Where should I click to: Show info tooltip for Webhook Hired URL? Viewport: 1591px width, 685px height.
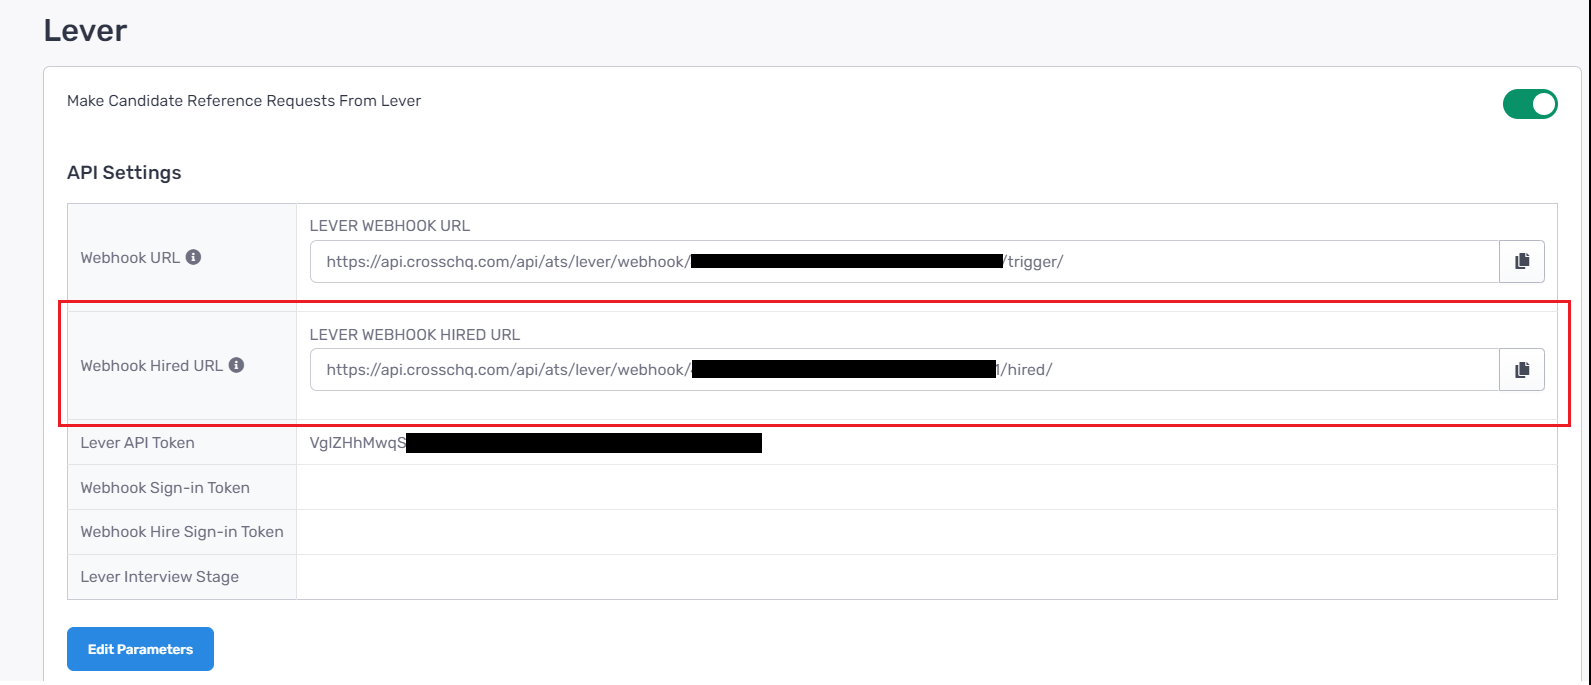[237, 365]
